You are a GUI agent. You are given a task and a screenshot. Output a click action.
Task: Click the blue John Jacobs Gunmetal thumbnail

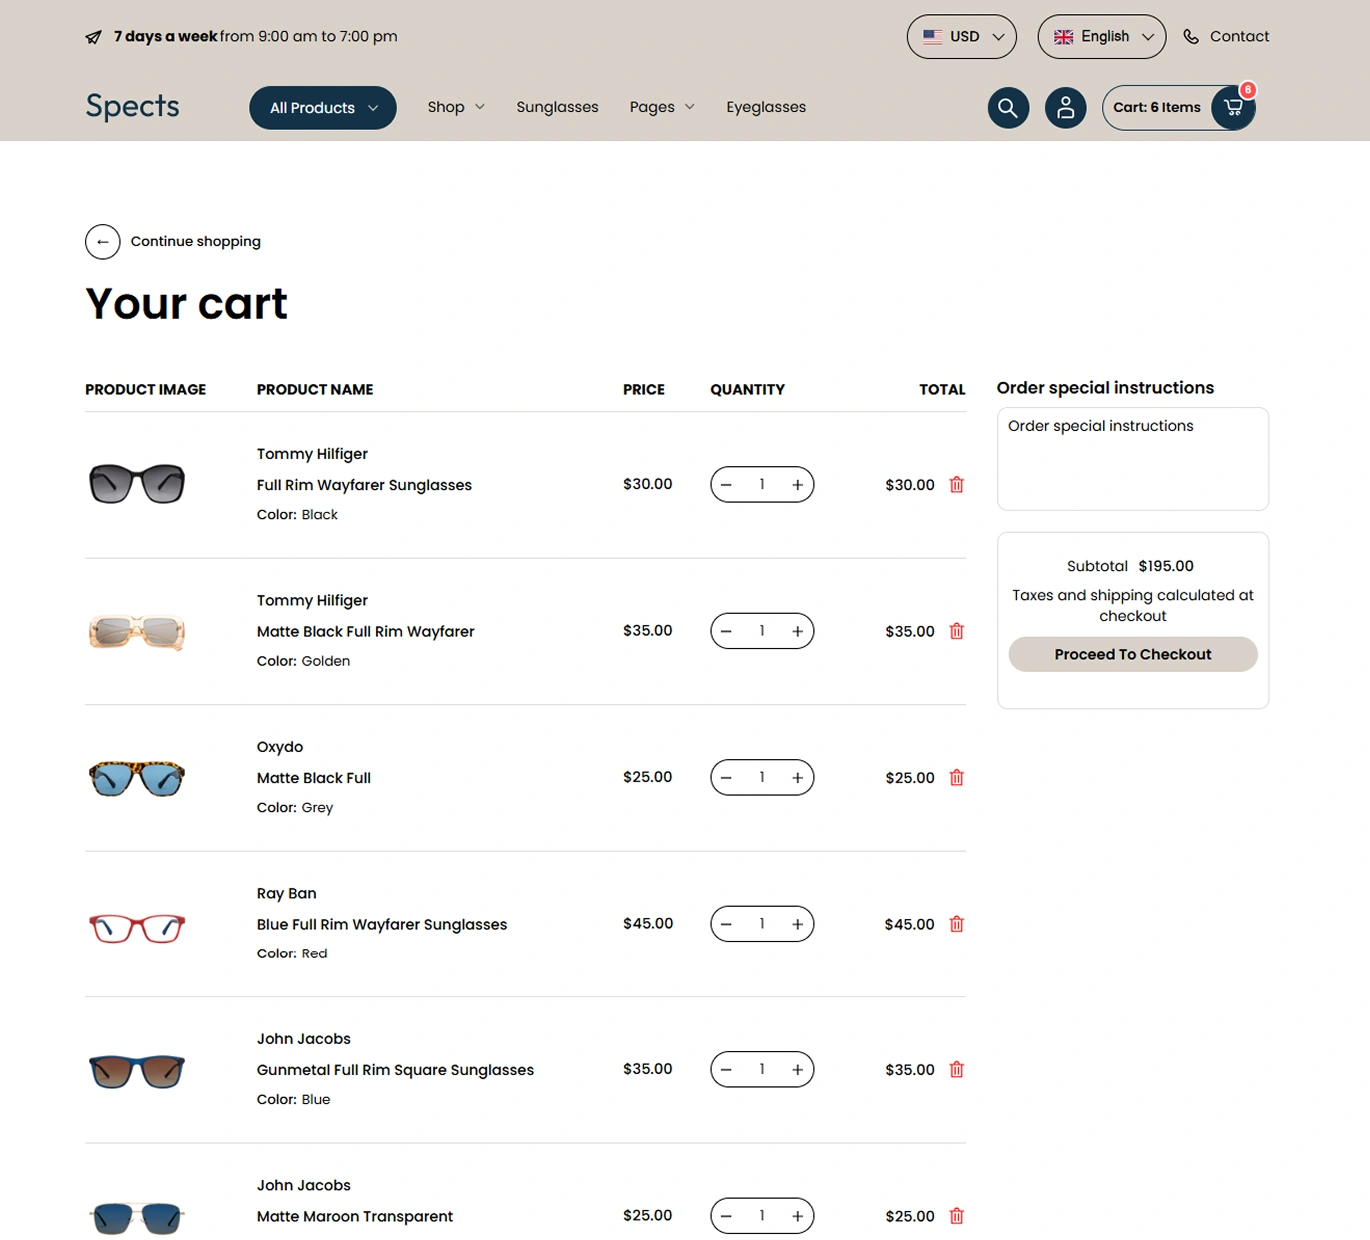tap(137, 1071)
